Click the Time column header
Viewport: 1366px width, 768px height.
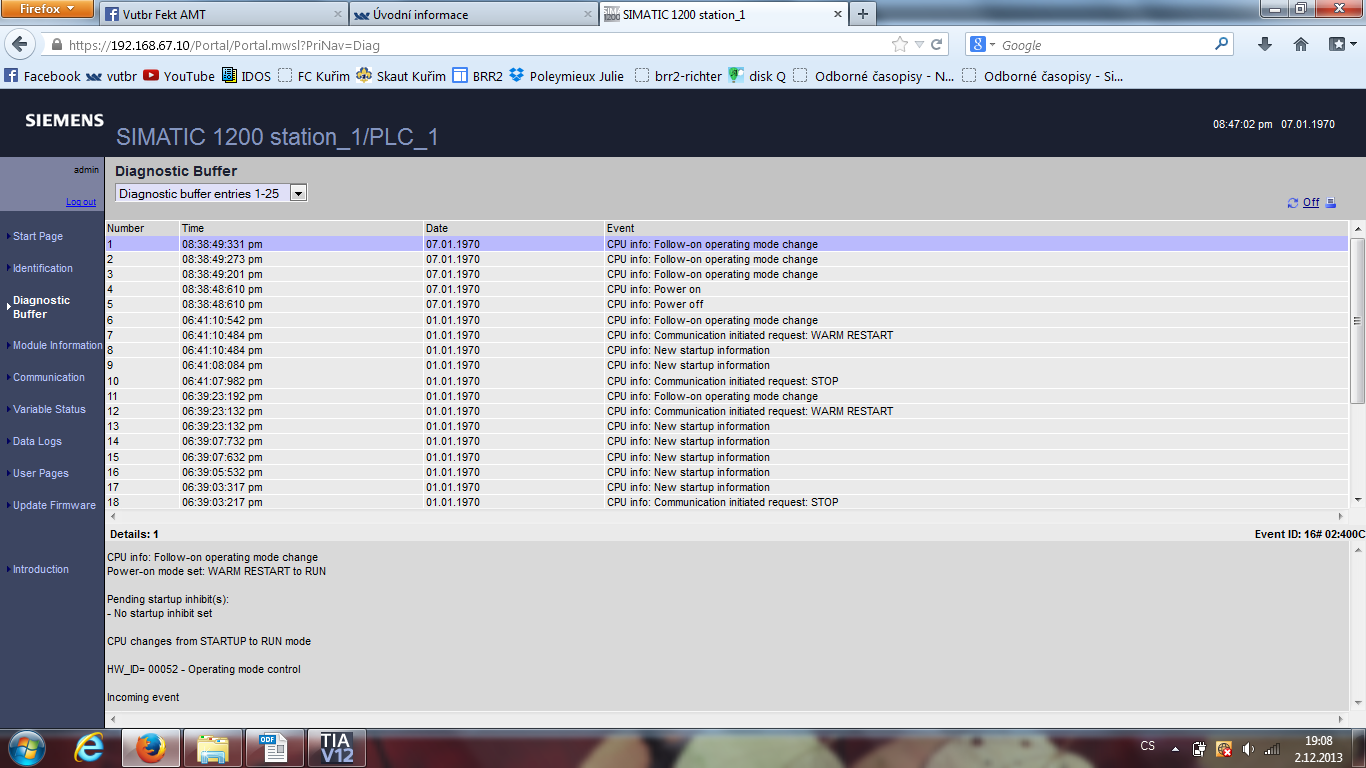pos(301,228)
